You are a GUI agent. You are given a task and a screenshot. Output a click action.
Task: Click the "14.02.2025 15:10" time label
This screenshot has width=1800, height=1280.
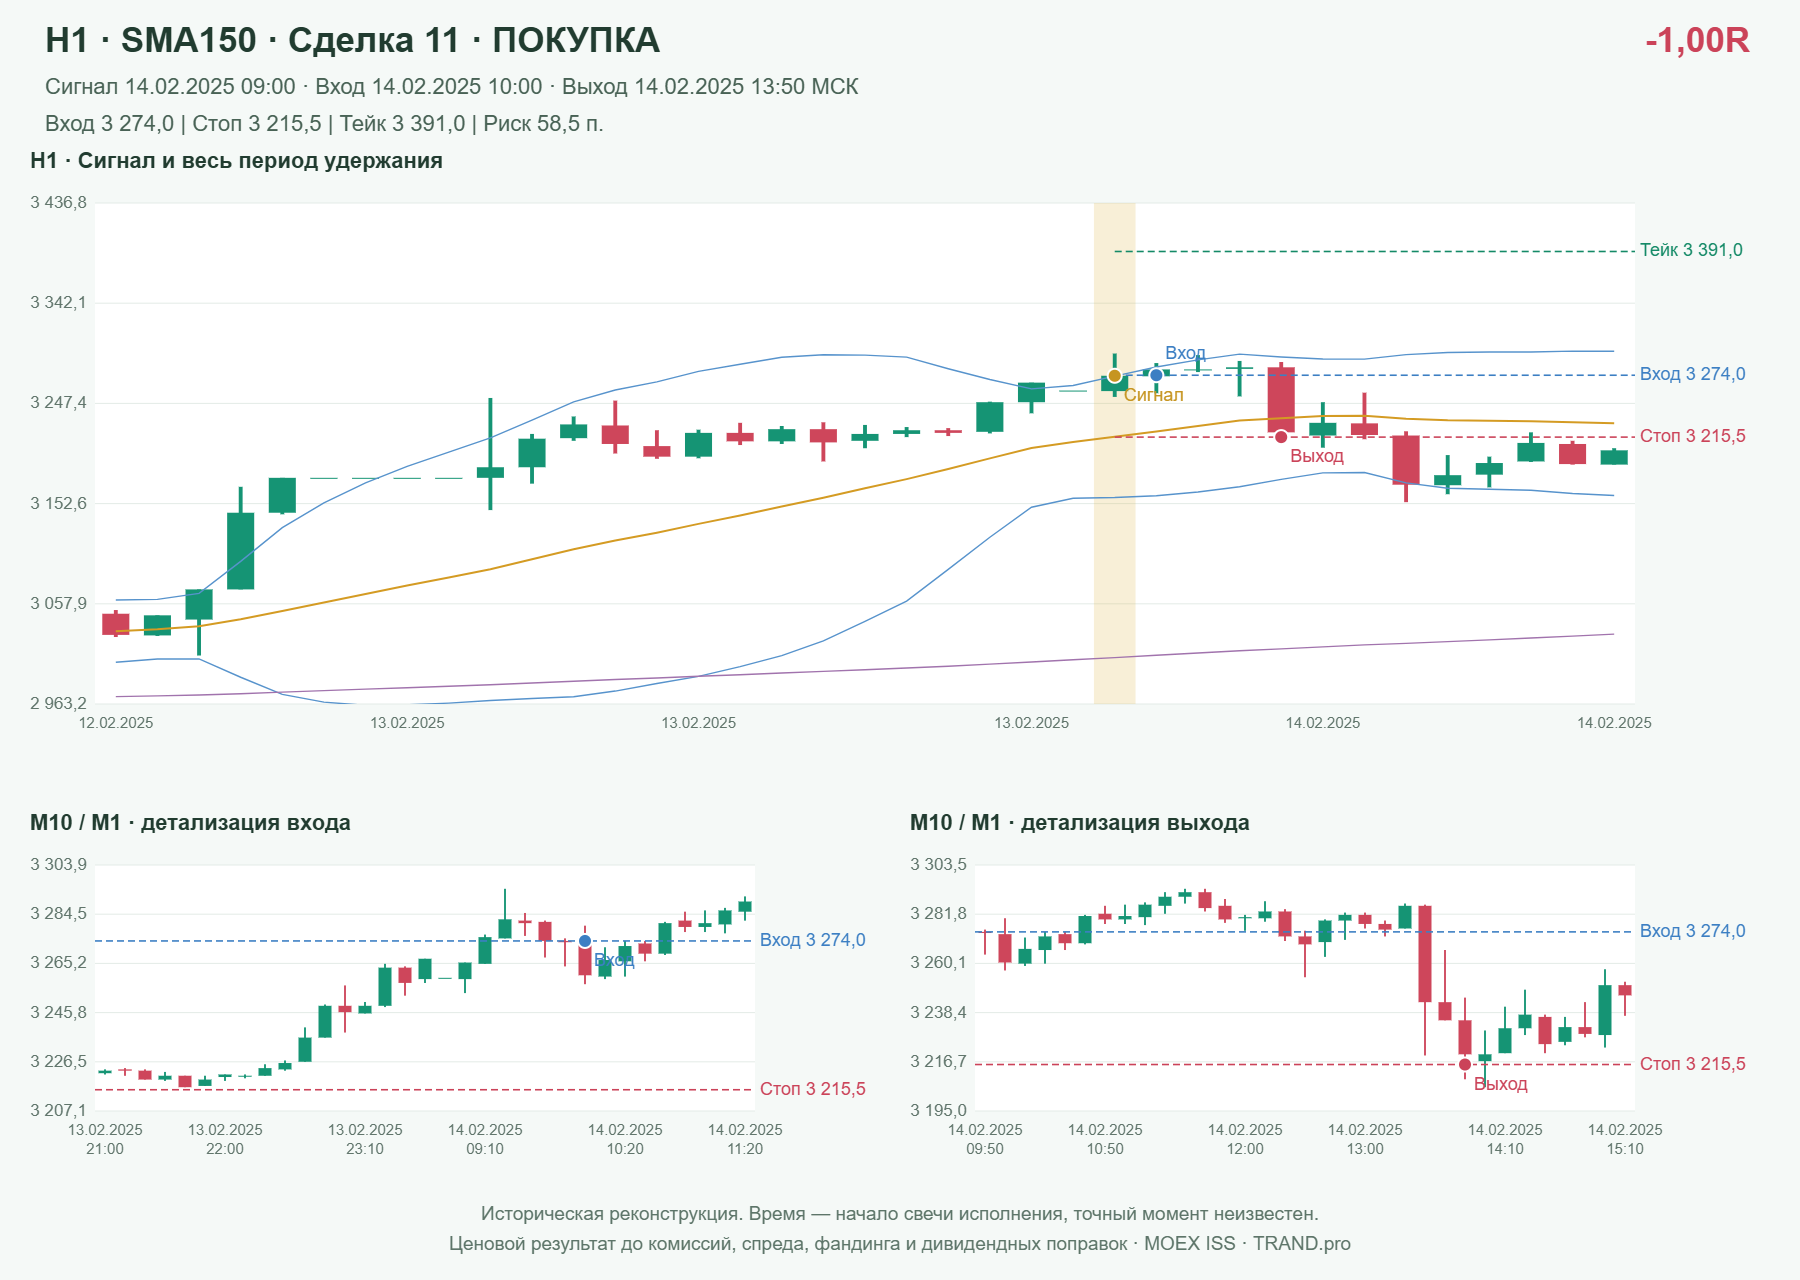1625,1139
